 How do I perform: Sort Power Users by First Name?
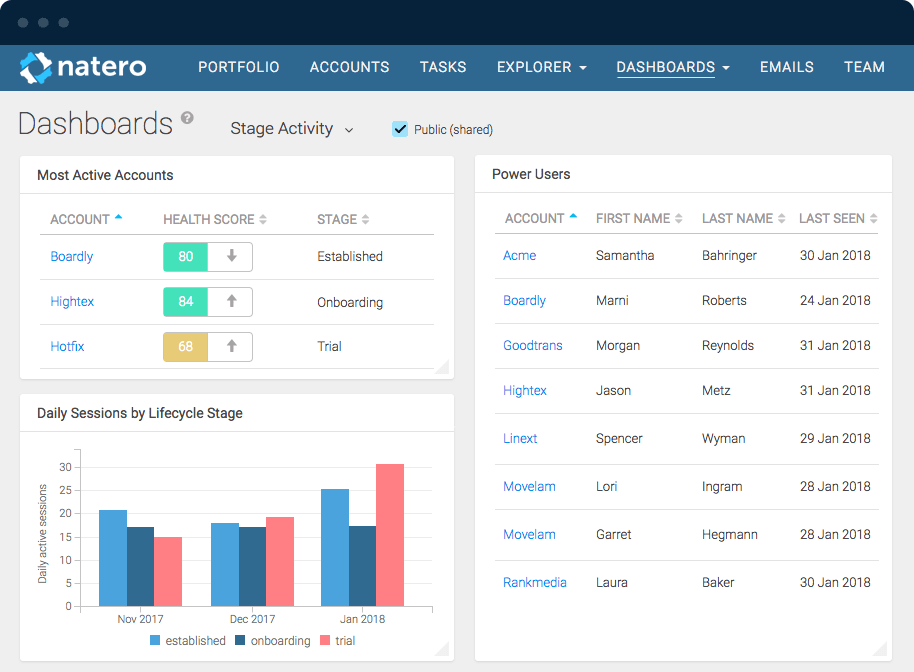pyautogui.click(x=639, y=218)
